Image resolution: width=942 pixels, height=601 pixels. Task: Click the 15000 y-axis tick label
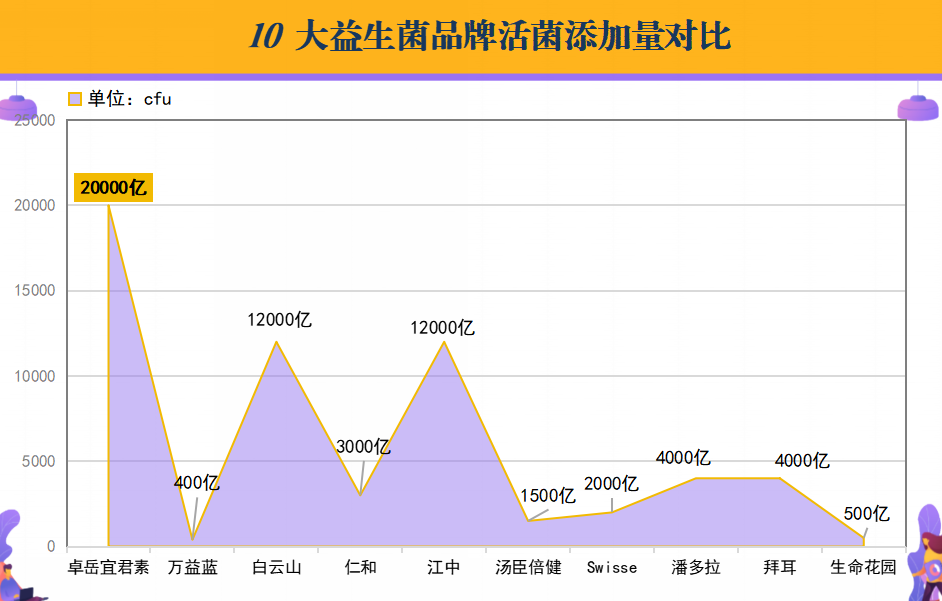tap(35, 291)
